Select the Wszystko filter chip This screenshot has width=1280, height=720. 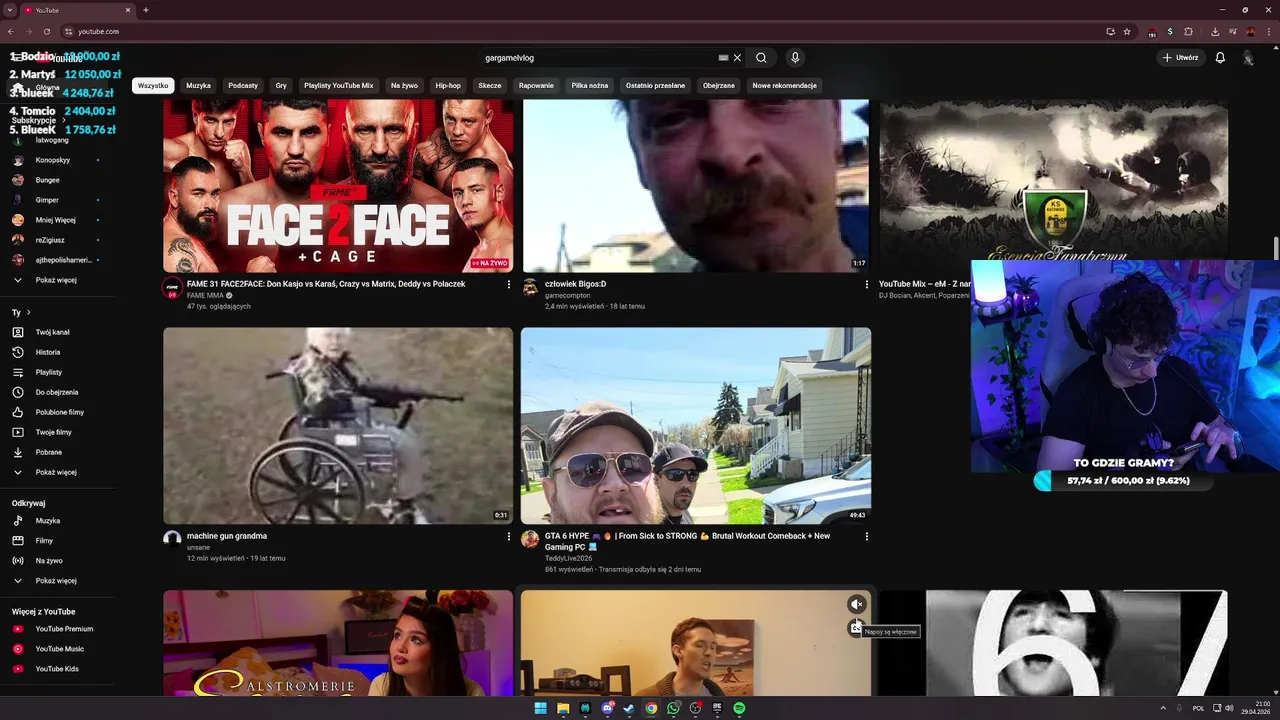point(153,86)
